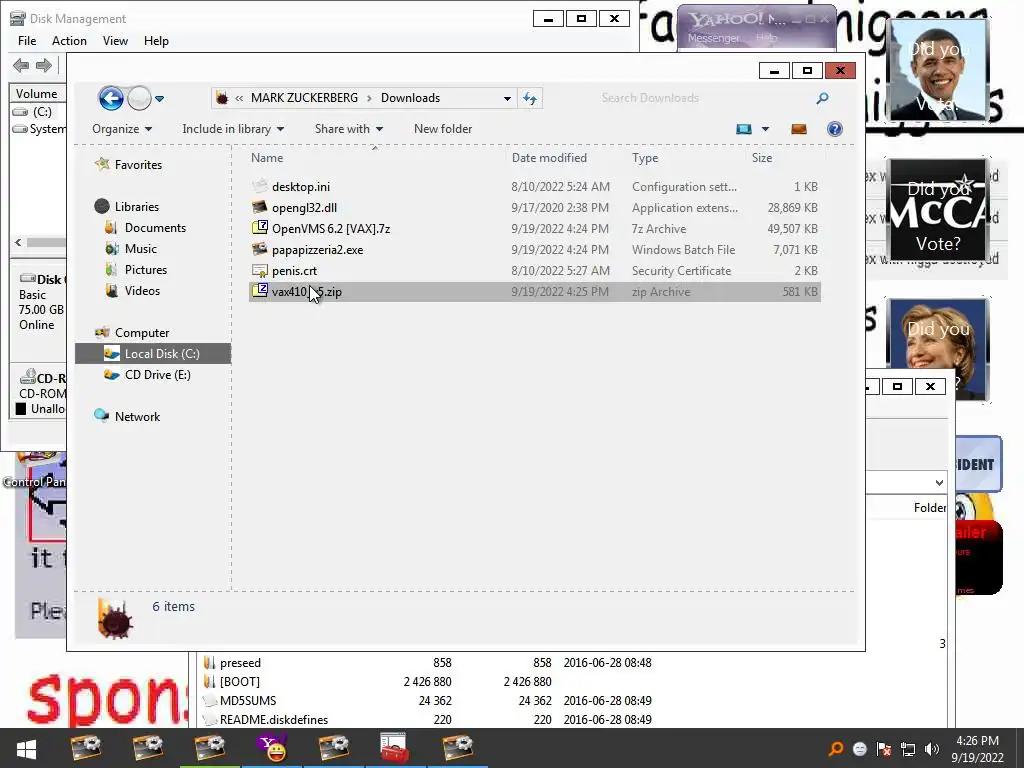Select papapizzeria2.exe icon
Viewport: 1024px width, 768px height.
(x=260, y=249)
